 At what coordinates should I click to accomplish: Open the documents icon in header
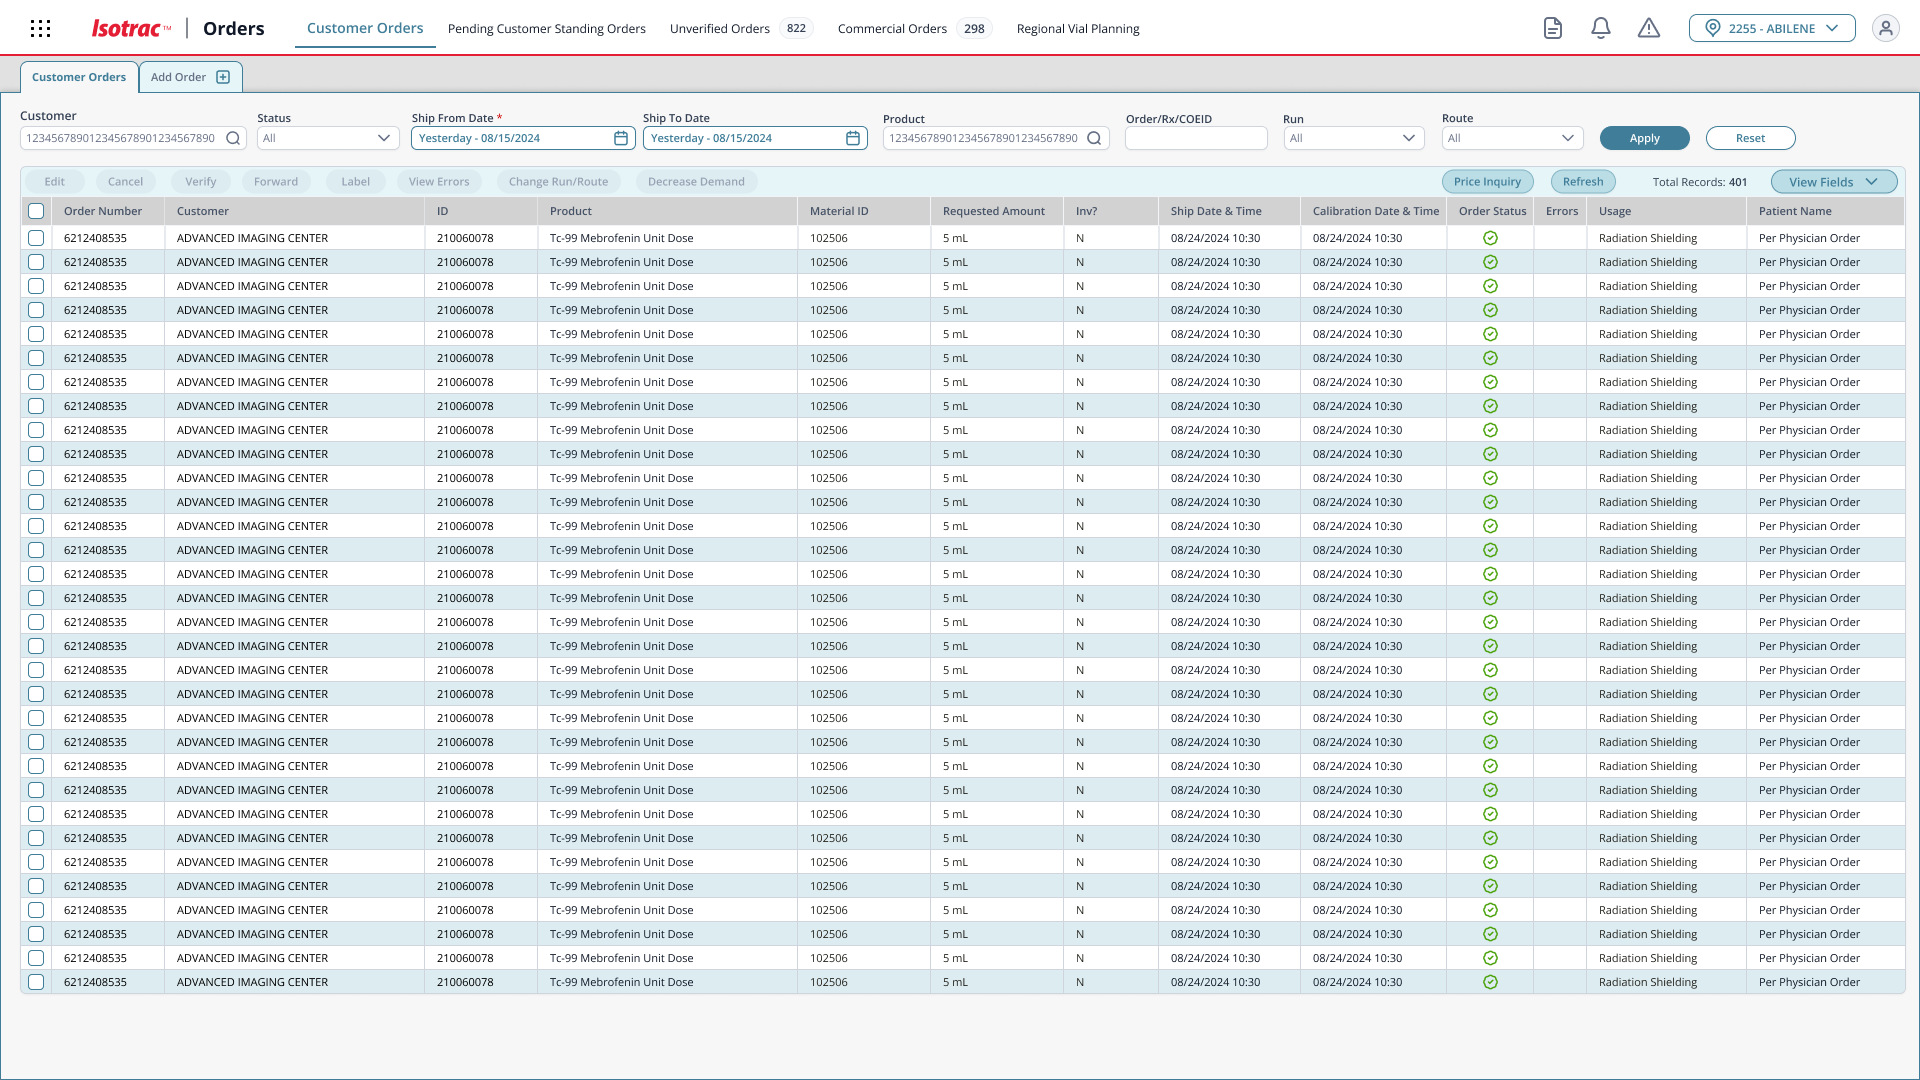(x=1552, y=28)
